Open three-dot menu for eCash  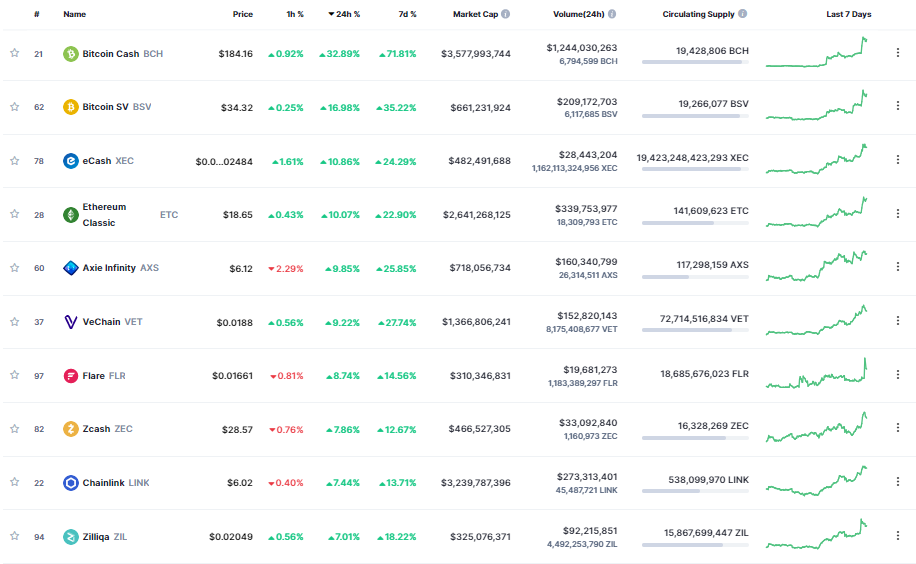coord(898,160)
